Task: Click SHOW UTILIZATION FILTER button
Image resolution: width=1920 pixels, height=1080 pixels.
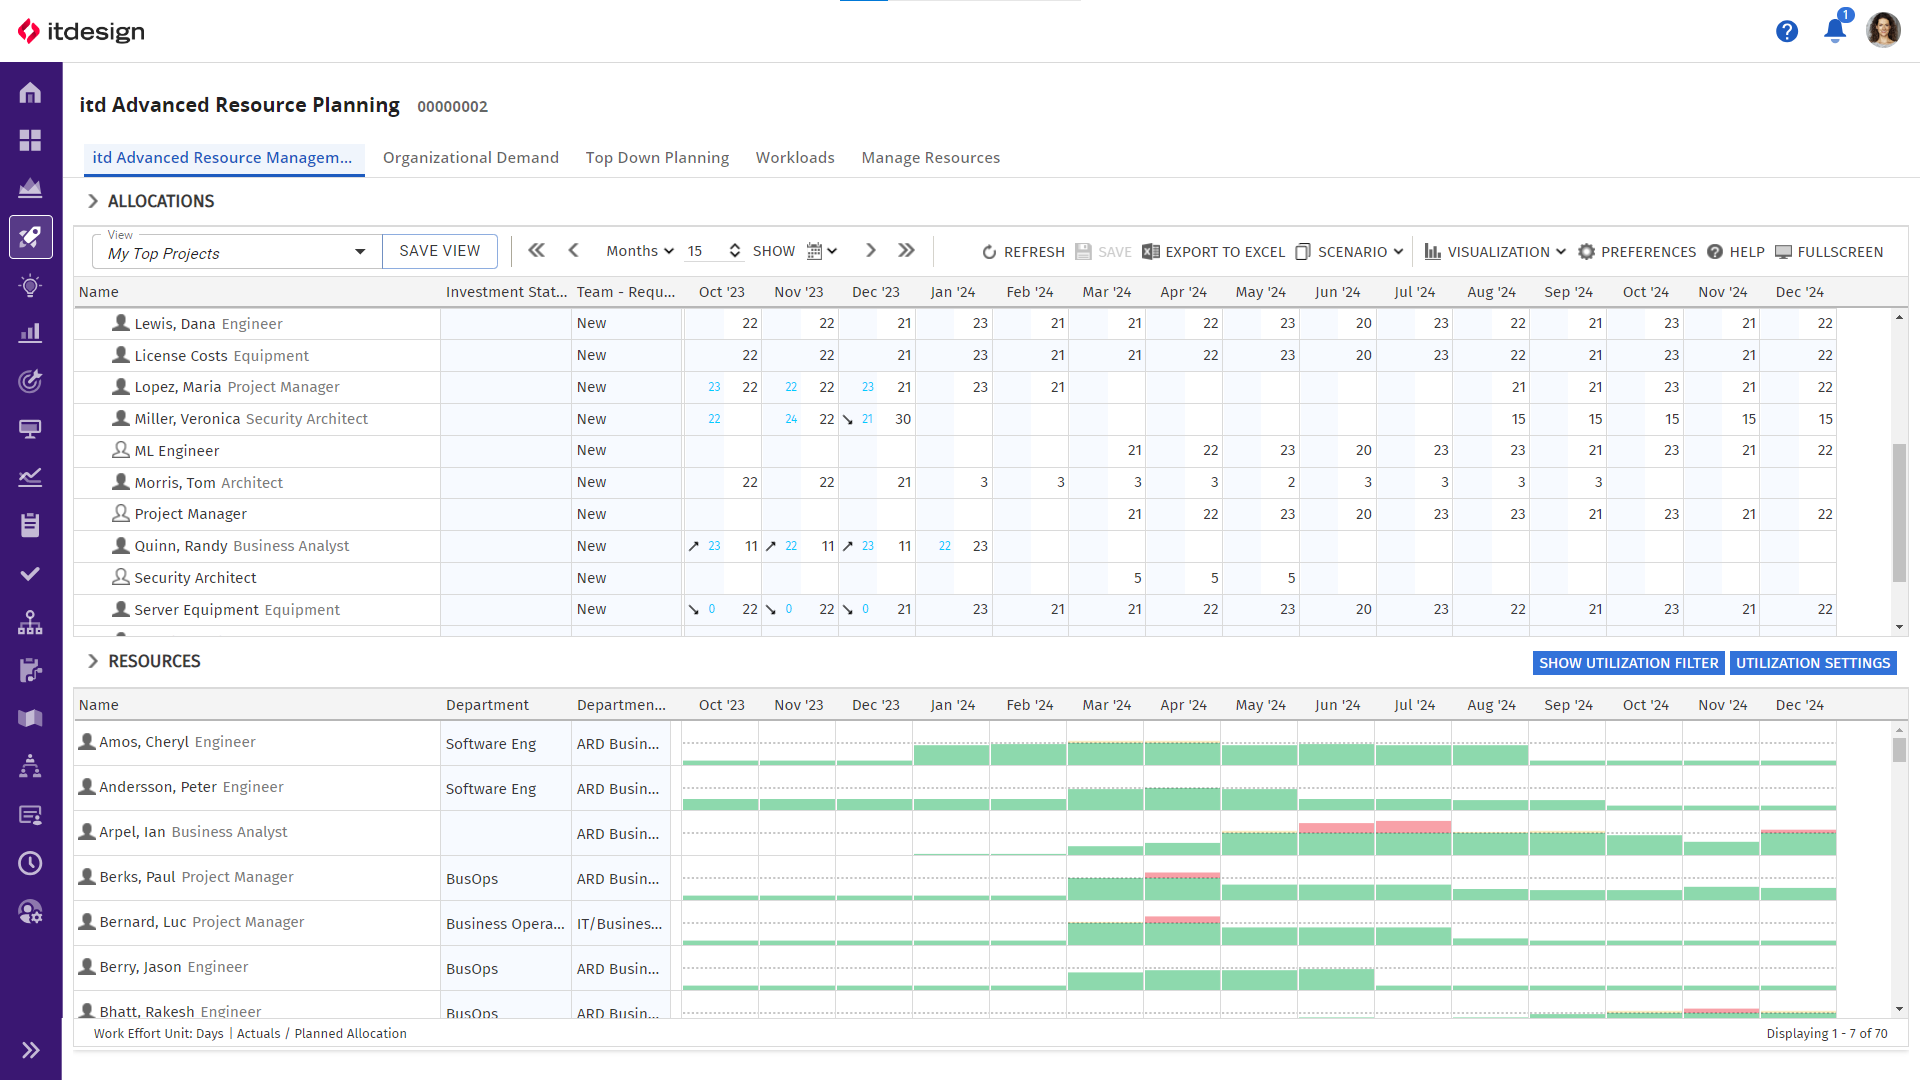Action: tap(1628, 663)
